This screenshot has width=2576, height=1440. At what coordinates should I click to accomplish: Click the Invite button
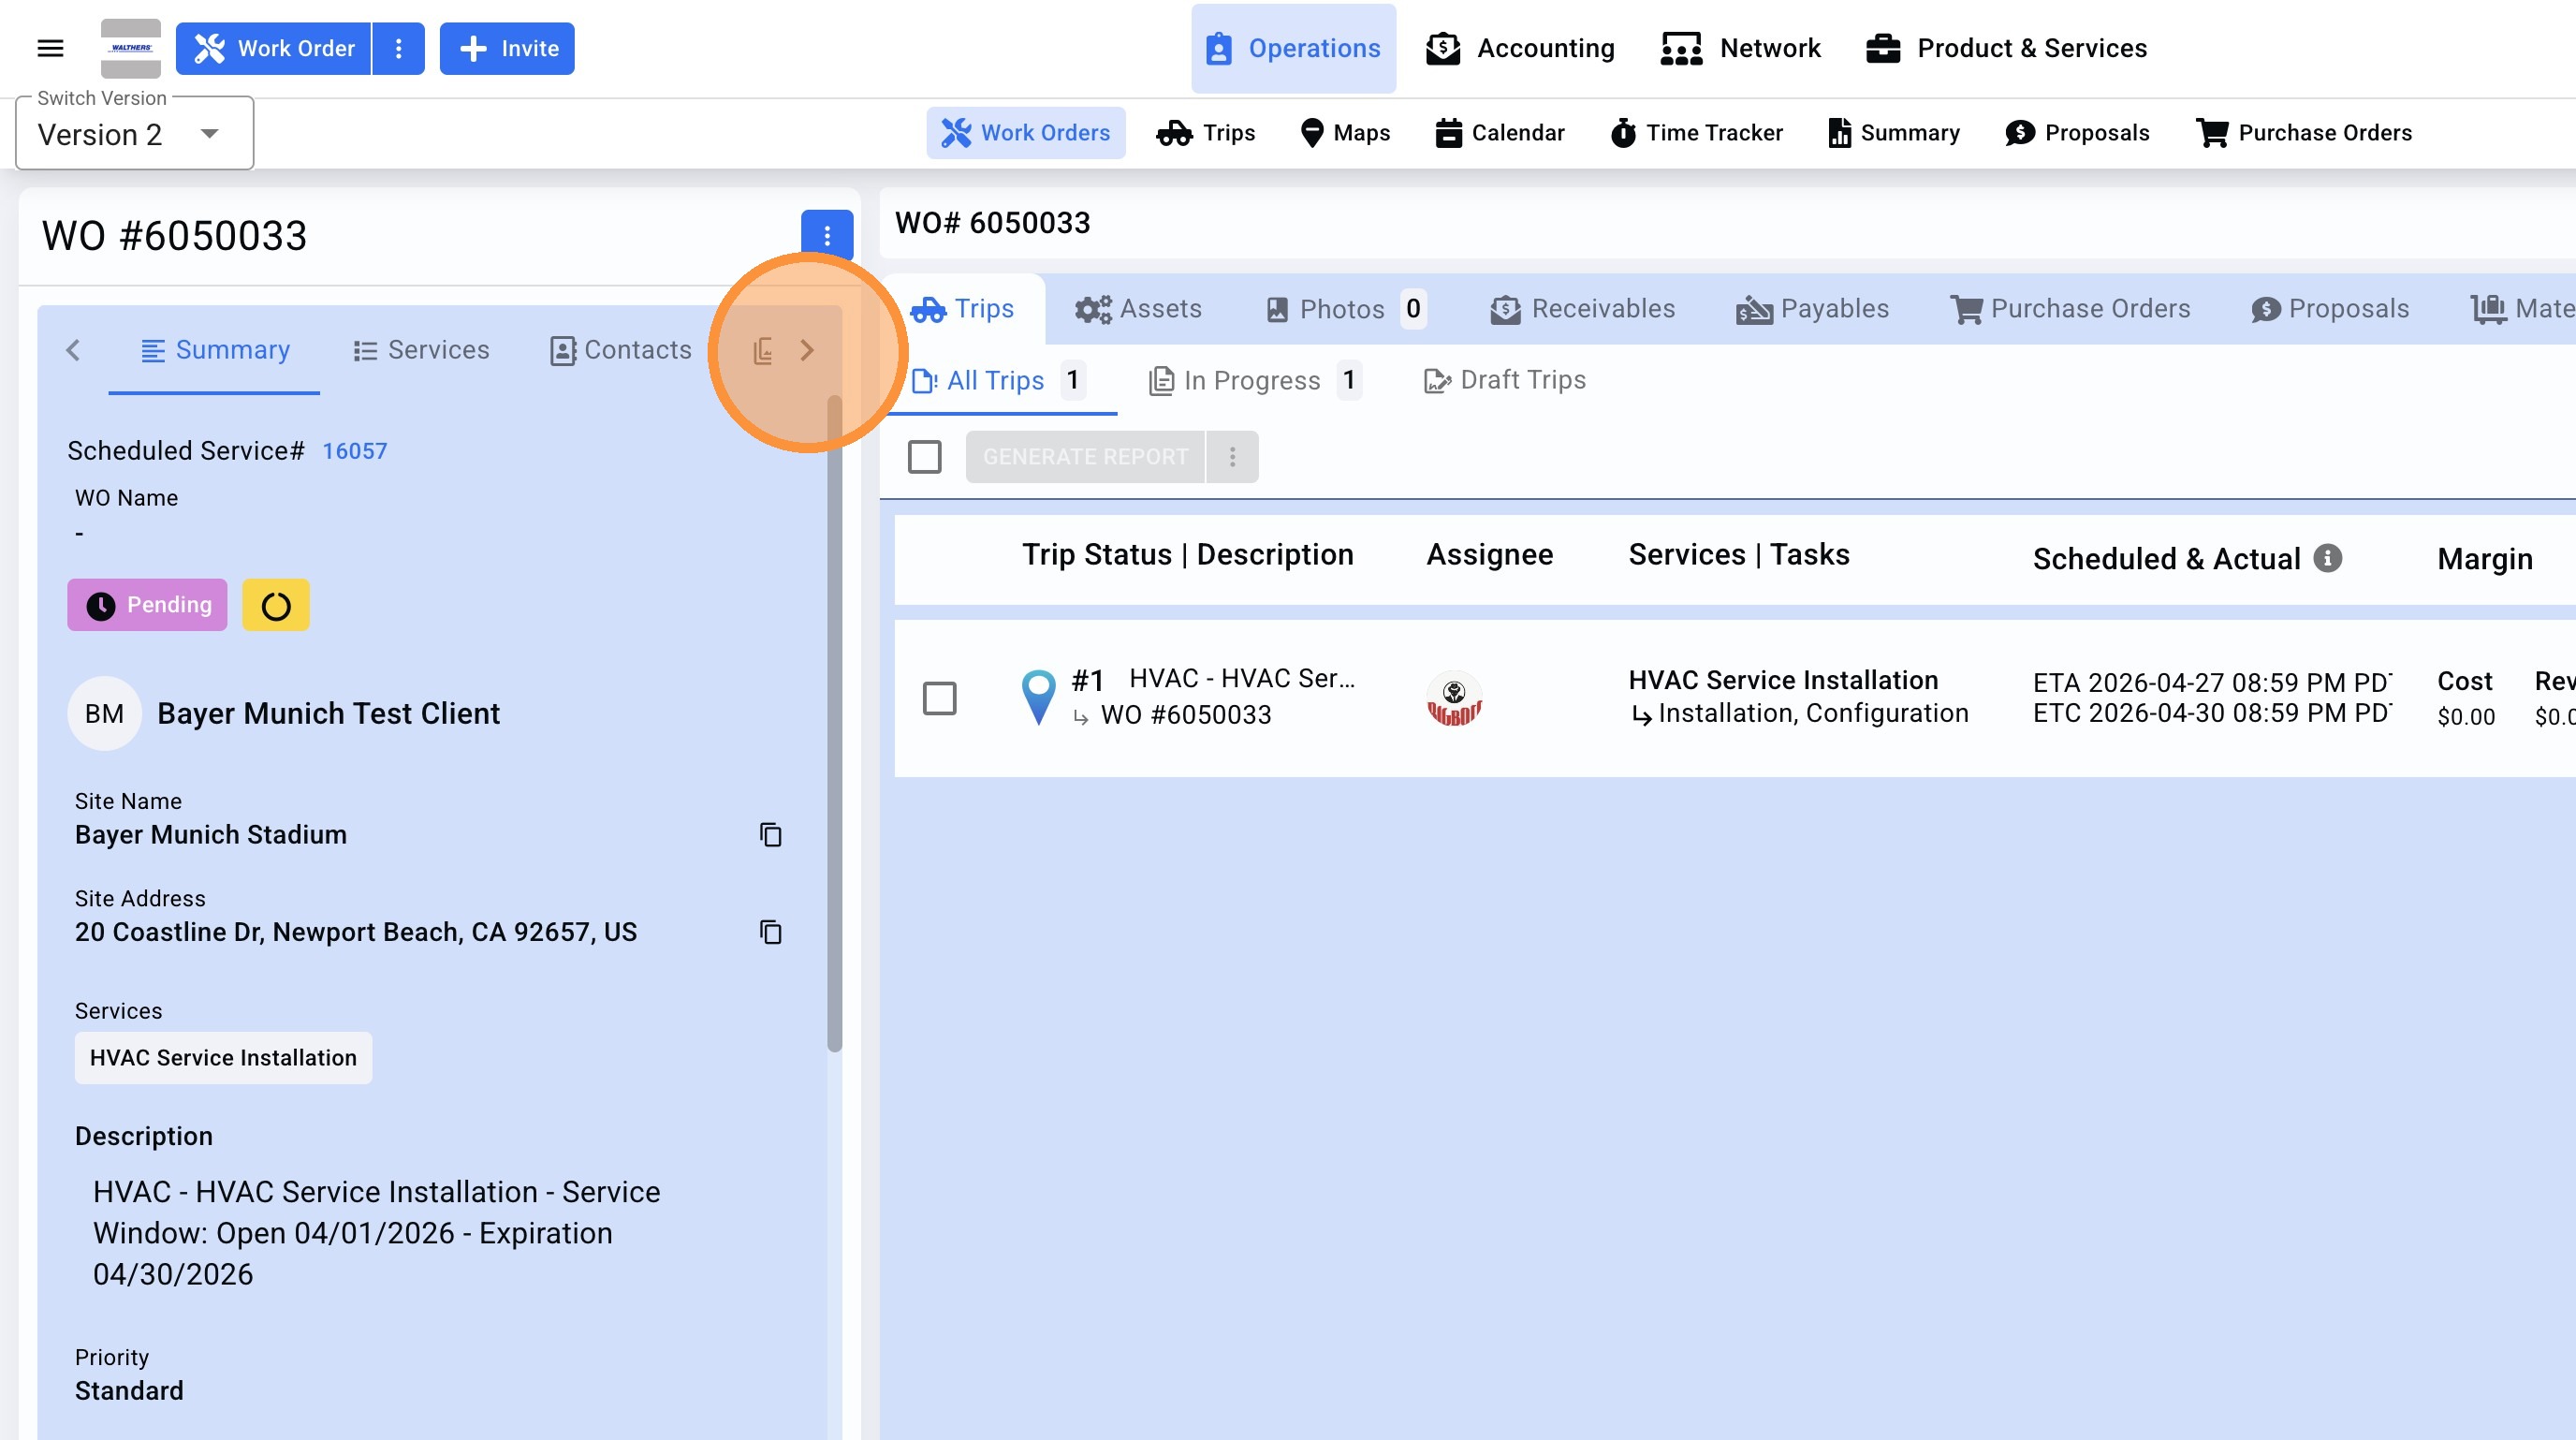click(507, 48)
